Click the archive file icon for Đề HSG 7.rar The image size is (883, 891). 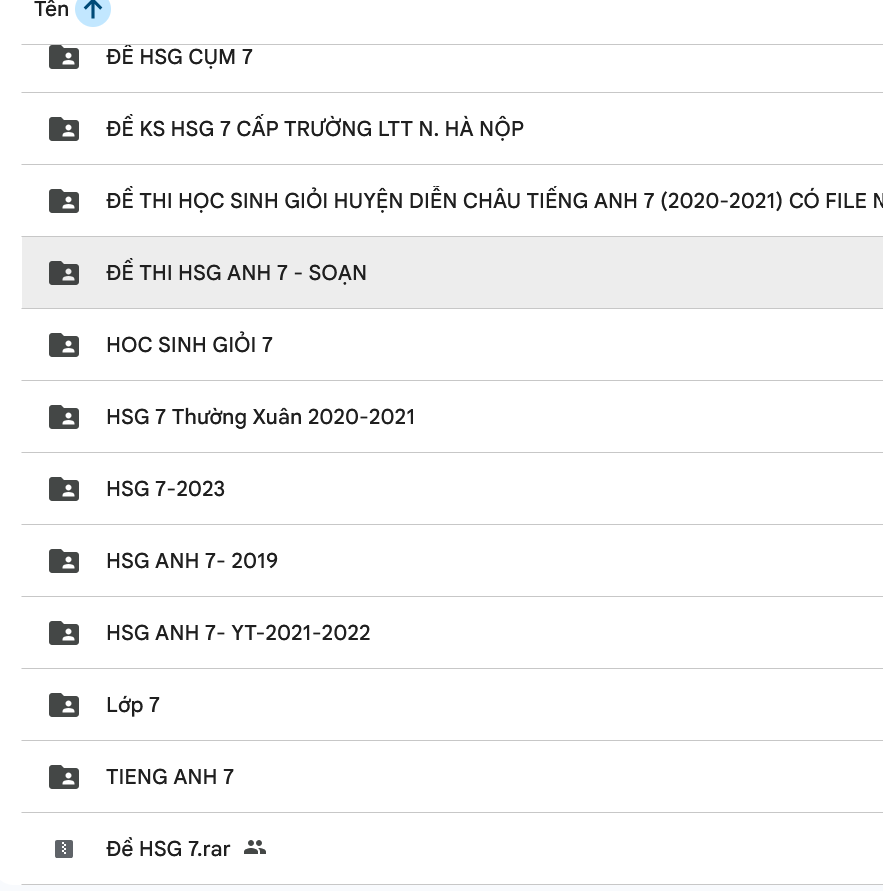click(64, 849)
